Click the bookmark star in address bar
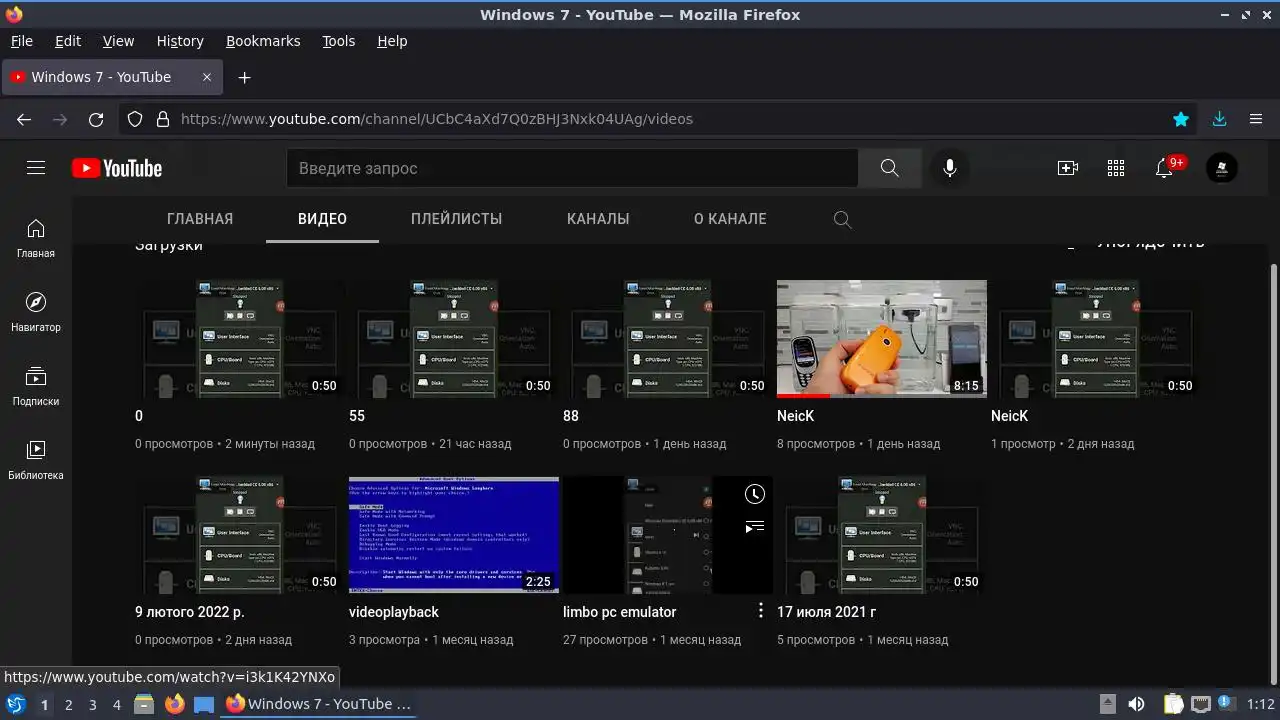Image resolution: width=1280 pixels, height=720 pixels. [1181, 119]
